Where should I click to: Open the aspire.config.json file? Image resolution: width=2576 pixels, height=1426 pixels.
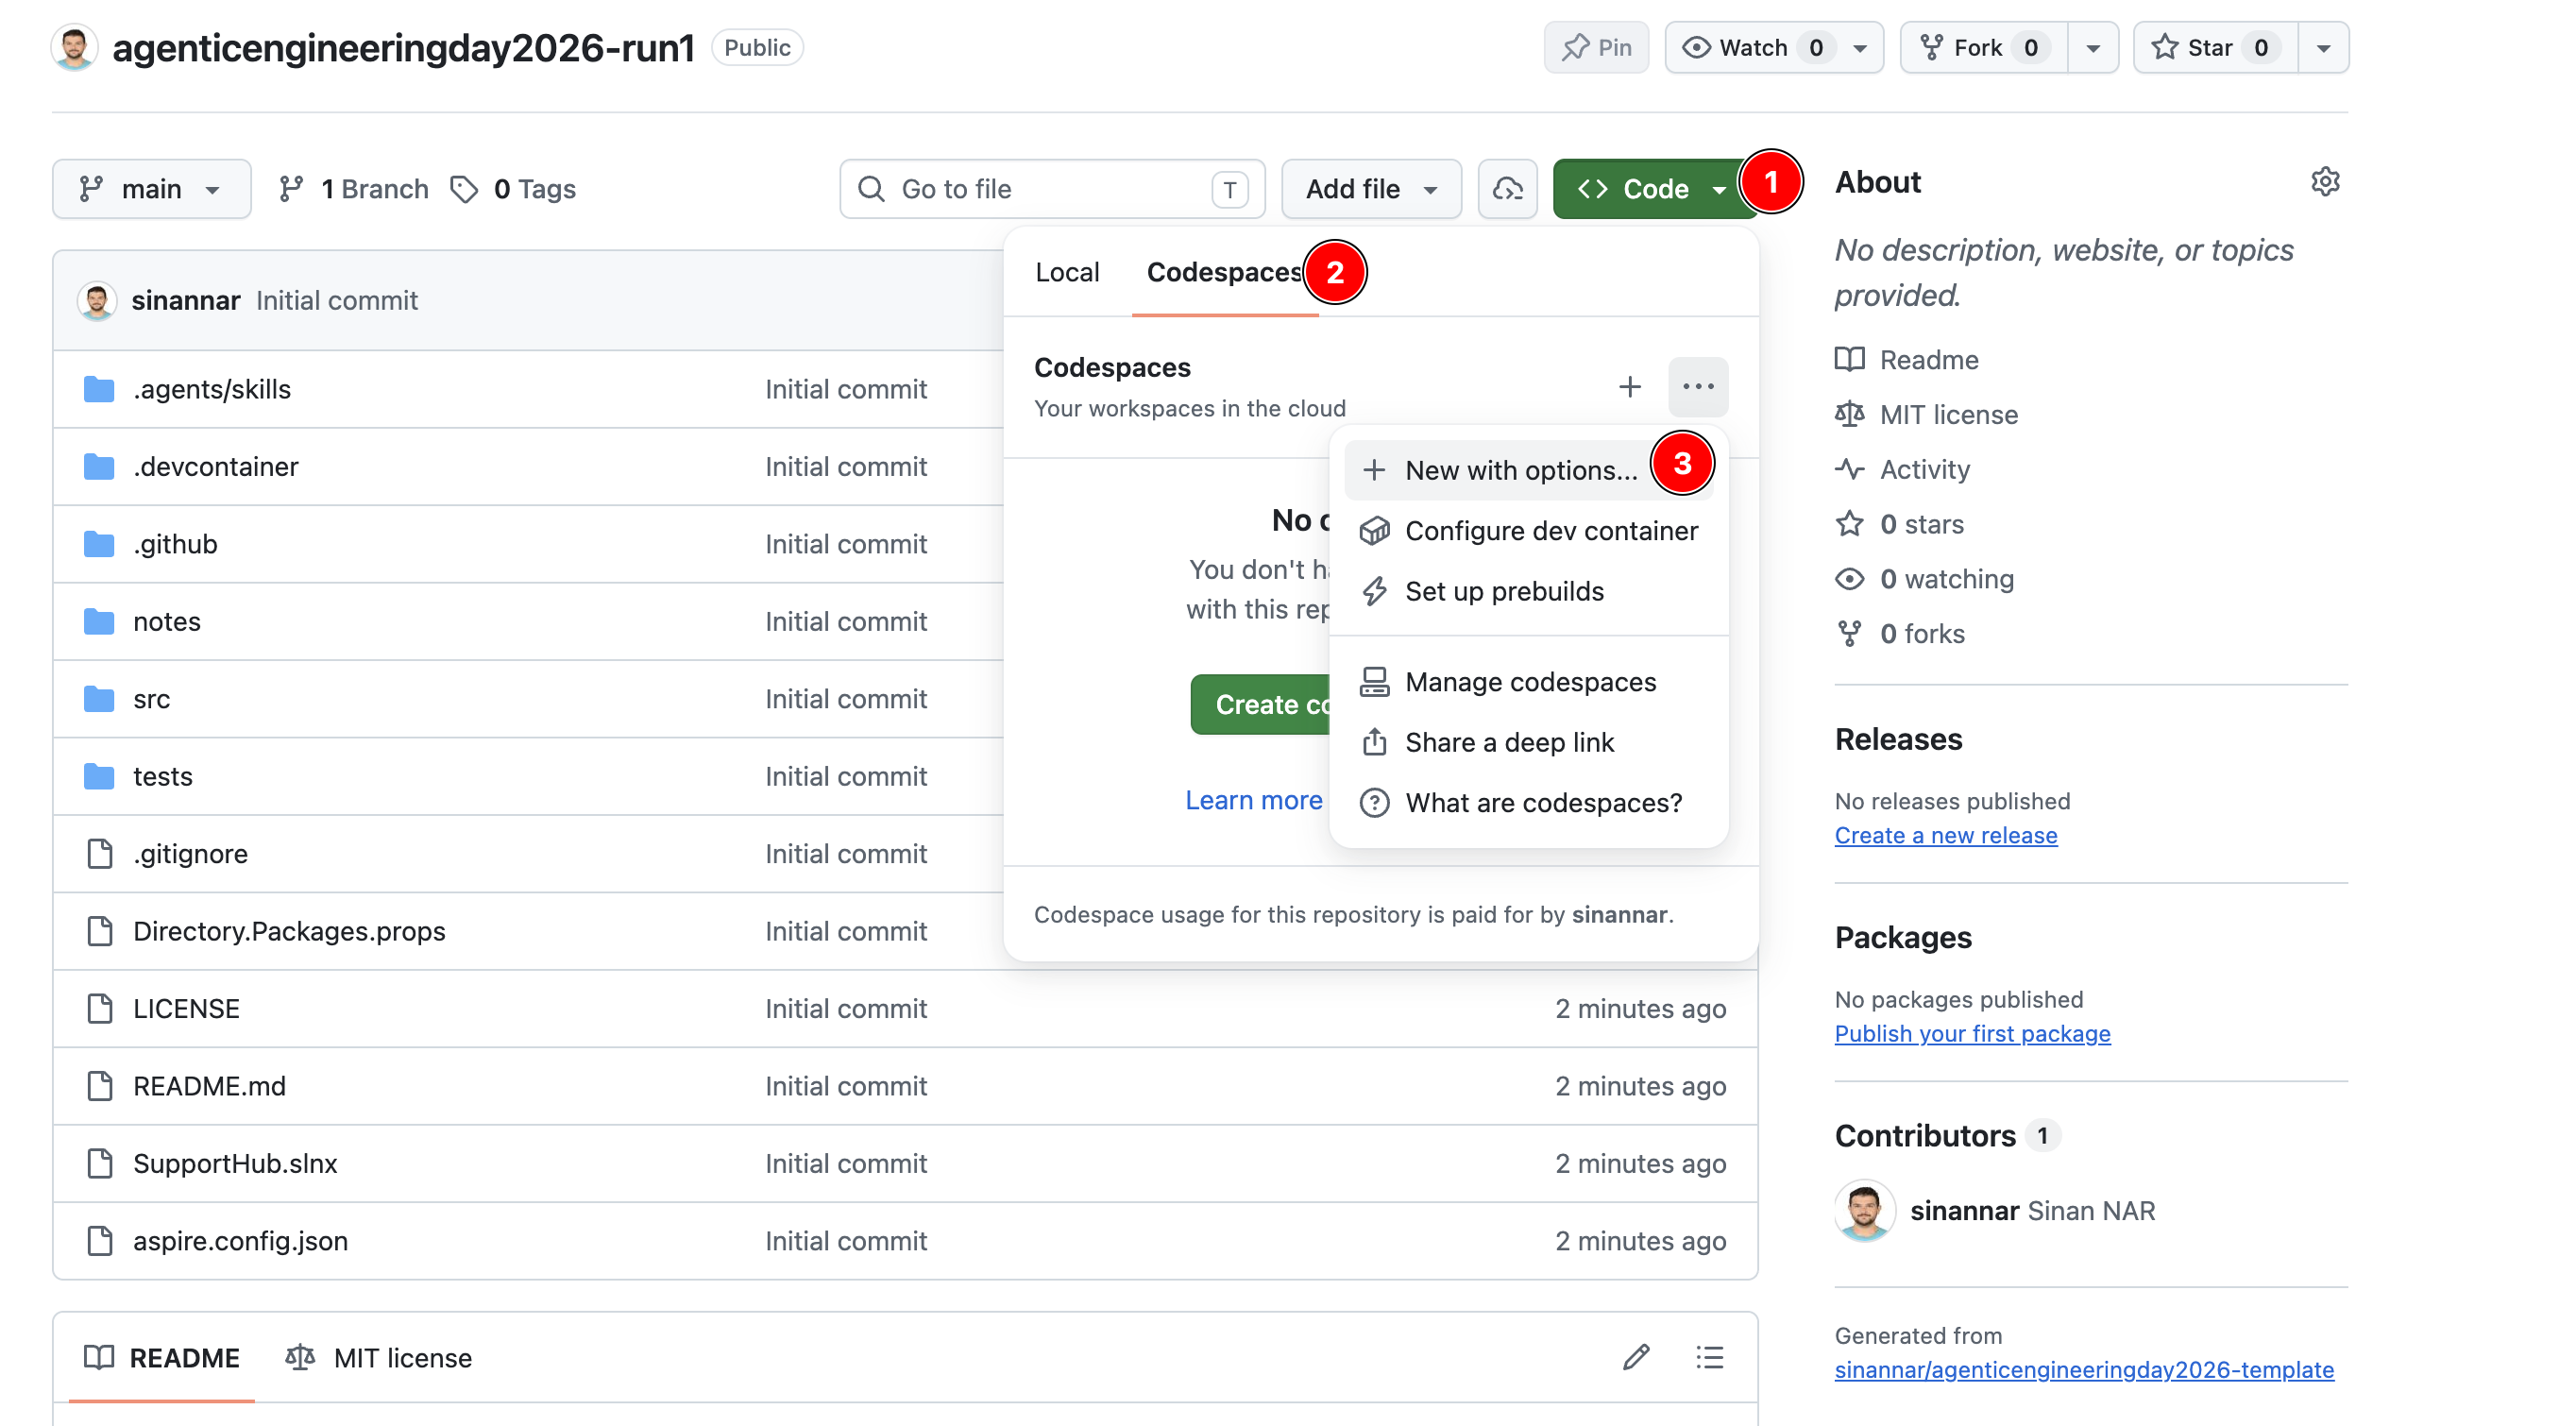coord(240,1240)
